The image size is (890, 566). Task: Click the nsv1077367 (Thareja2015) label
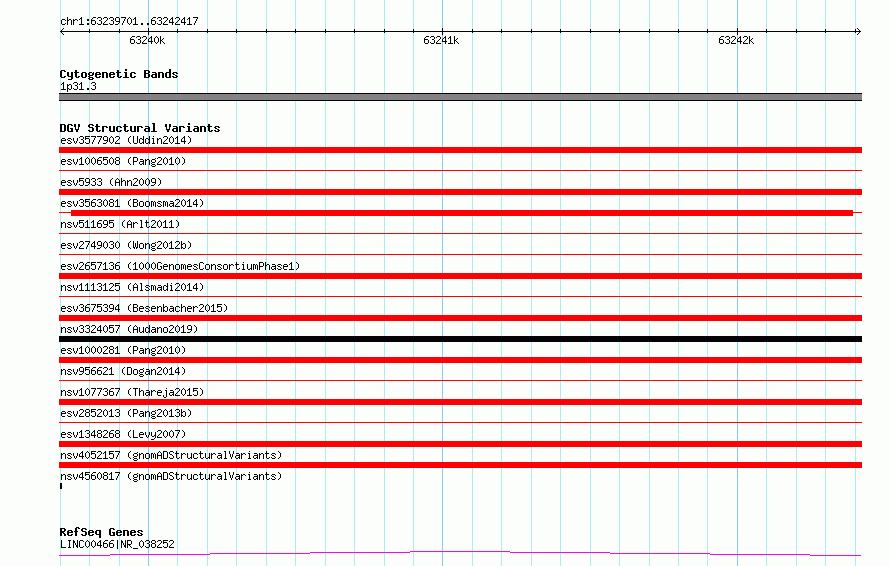(132, 392)
